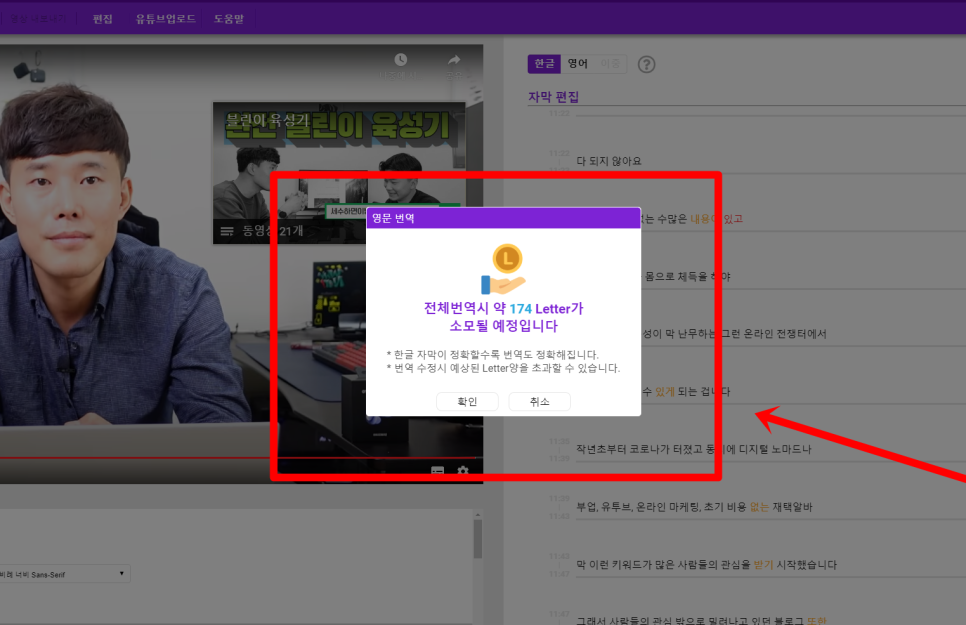Click the highlighted word '없는' in subtitles
This screenshot has height=625, width=966.
point(759,507)
